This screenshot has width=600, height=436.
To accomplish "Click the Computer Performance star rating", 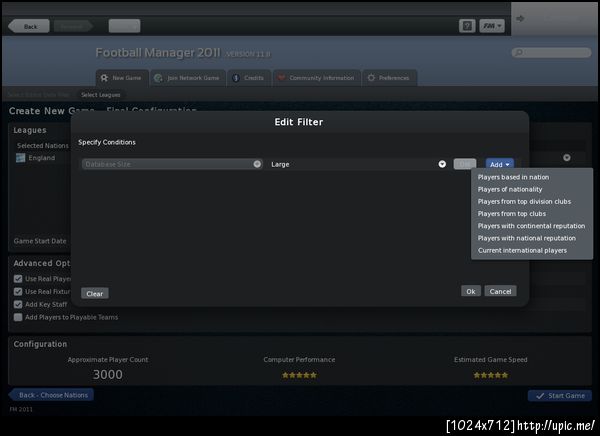I will [299, 375].
